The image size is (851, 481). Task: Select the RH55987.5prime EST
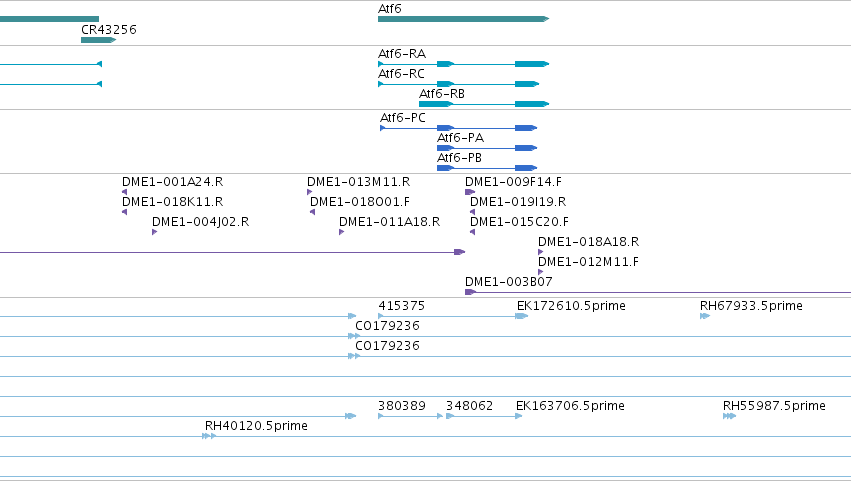coord(729,416)
